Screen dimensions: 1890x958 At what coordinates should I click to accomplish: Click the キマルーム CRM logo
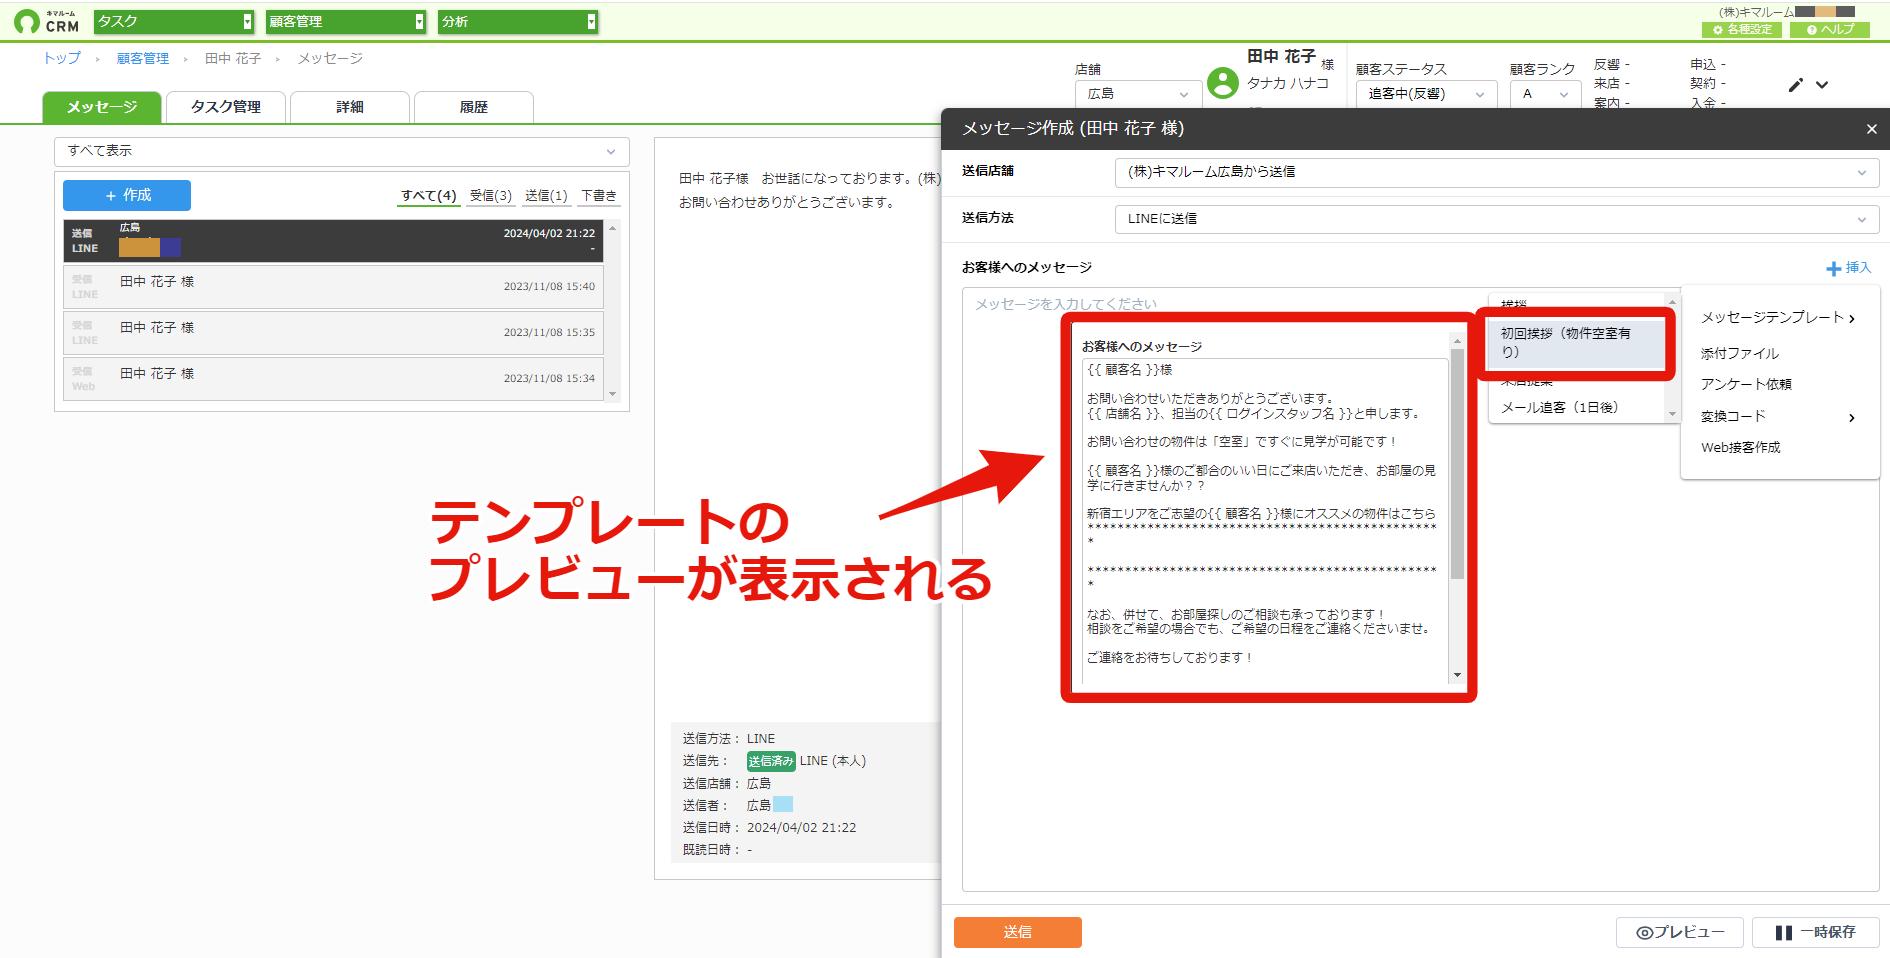coord(47,21)
